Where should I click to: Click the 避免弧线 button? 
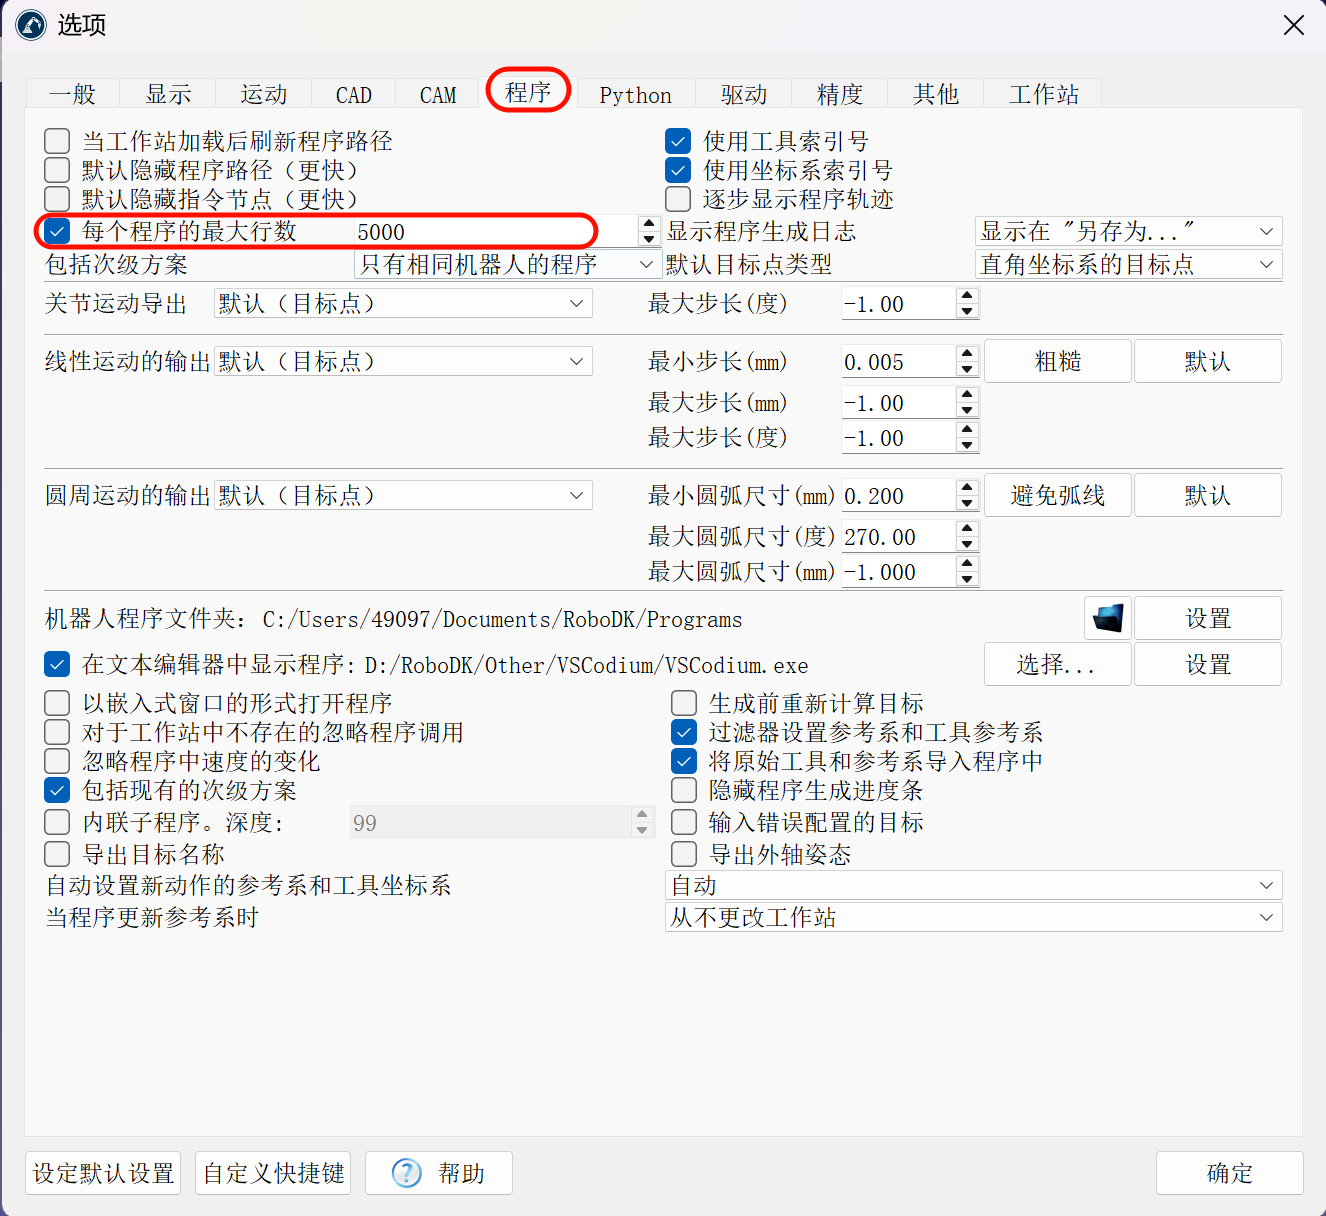pyautogui.click(x=1057, y=495)
